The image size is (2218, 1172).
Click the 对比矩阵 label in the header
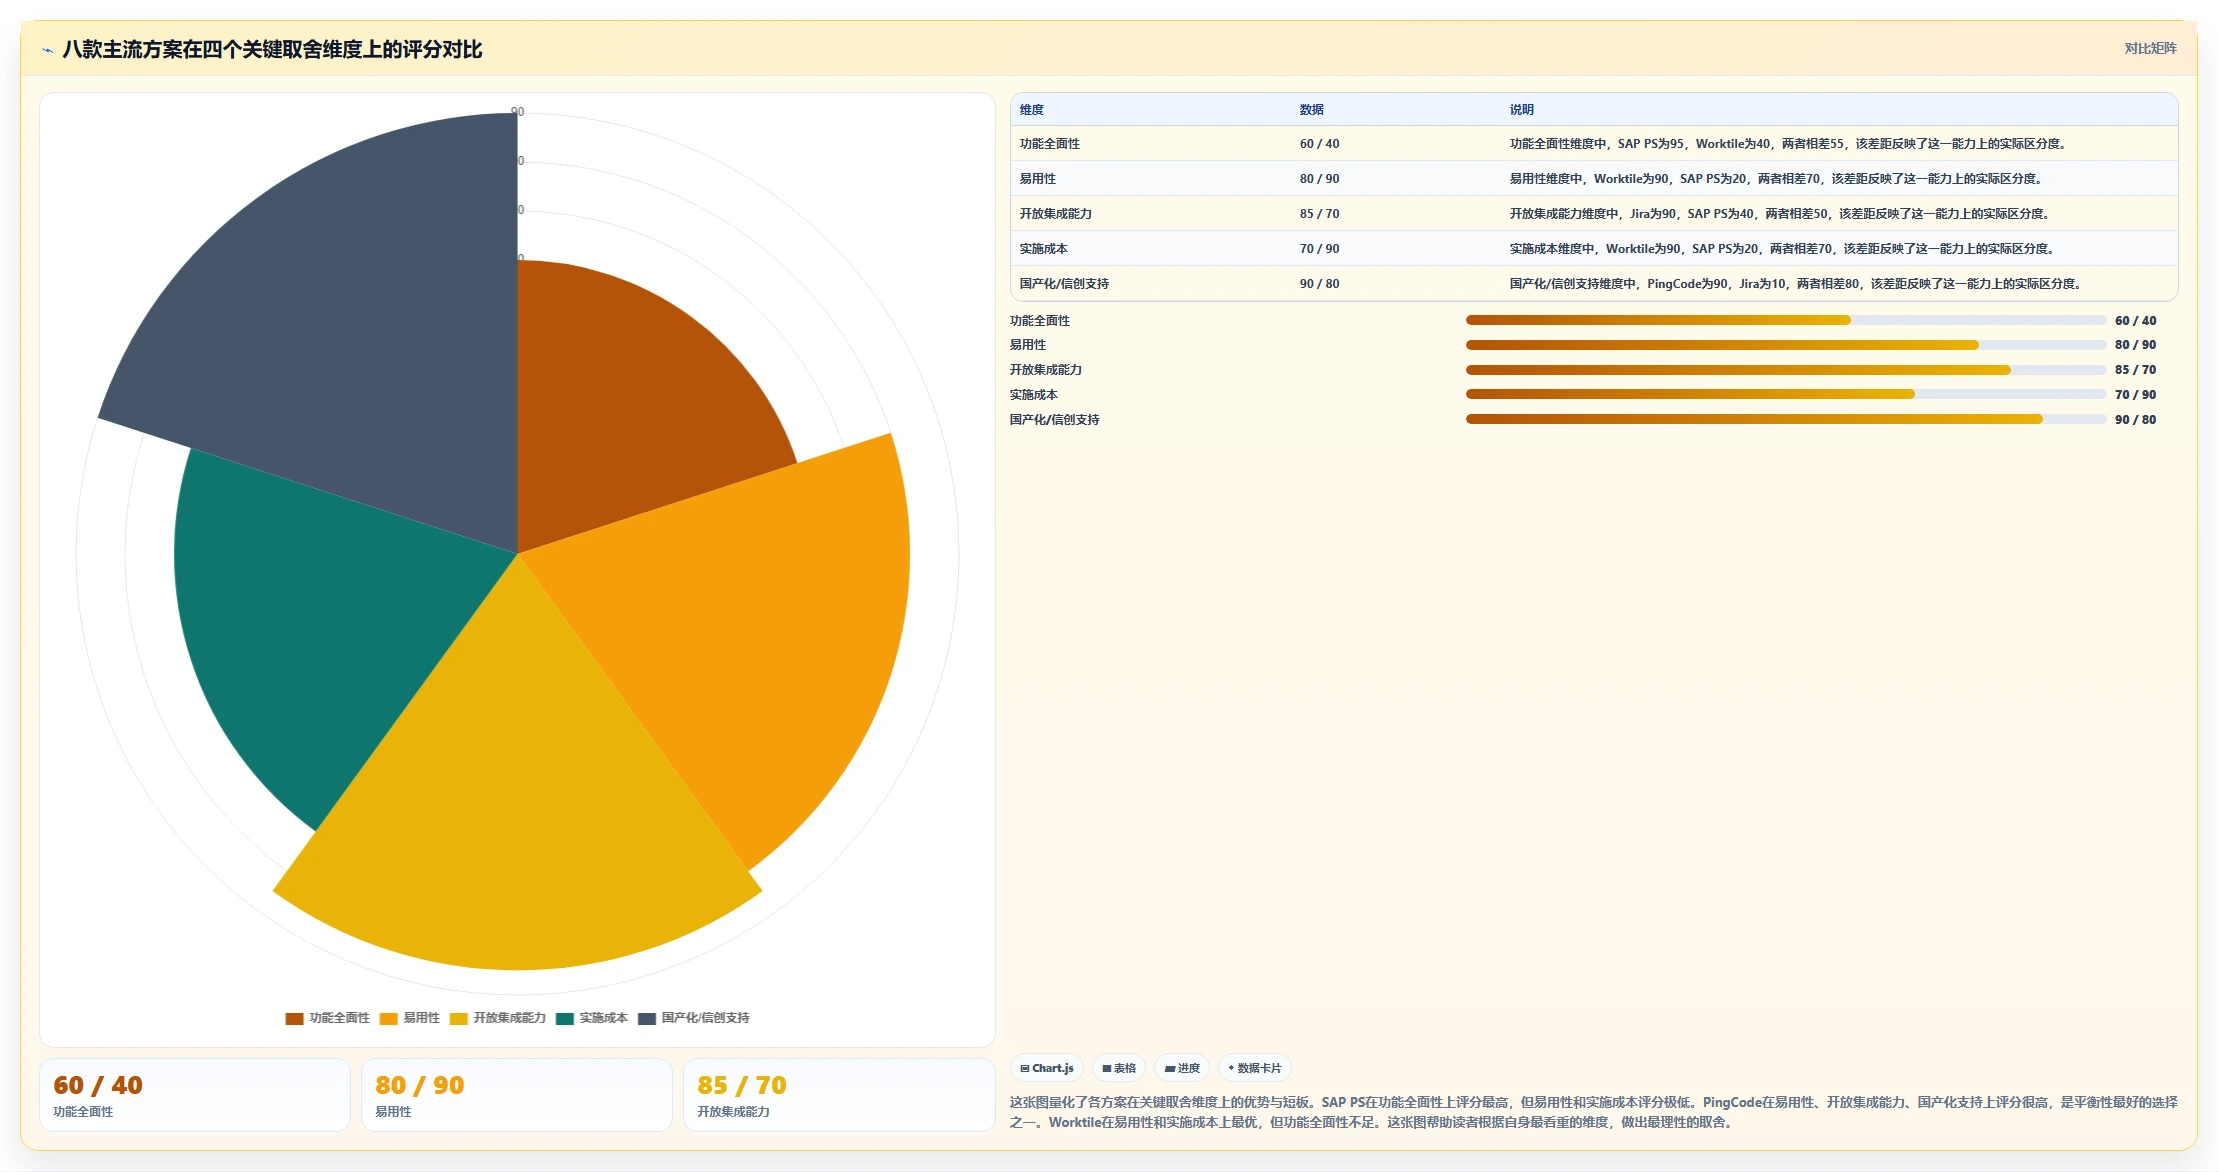[2150, 48]
